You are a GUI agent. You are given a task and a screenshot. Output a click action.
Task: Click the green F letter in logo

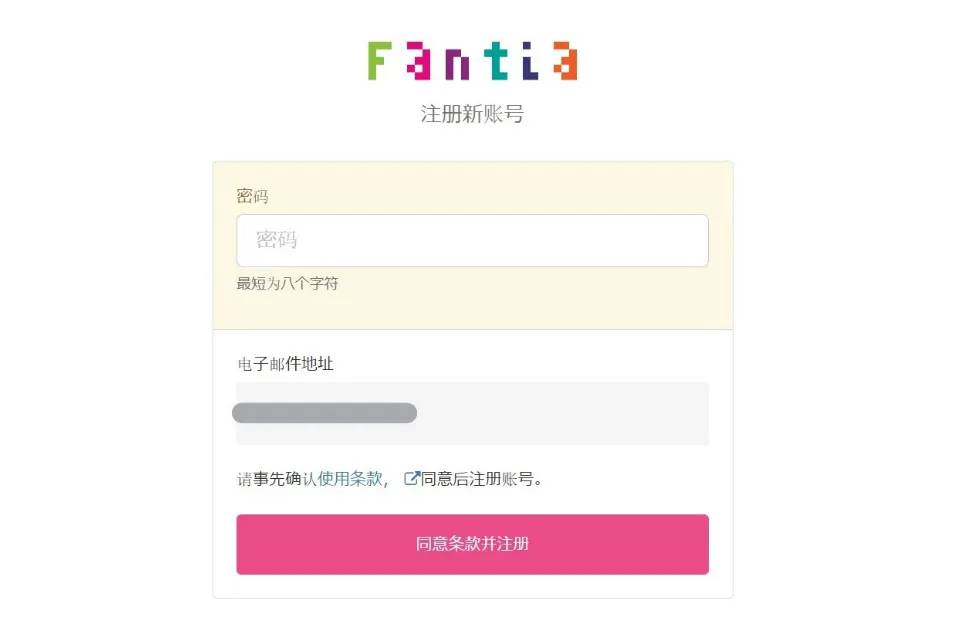click(x=379, y=61)
